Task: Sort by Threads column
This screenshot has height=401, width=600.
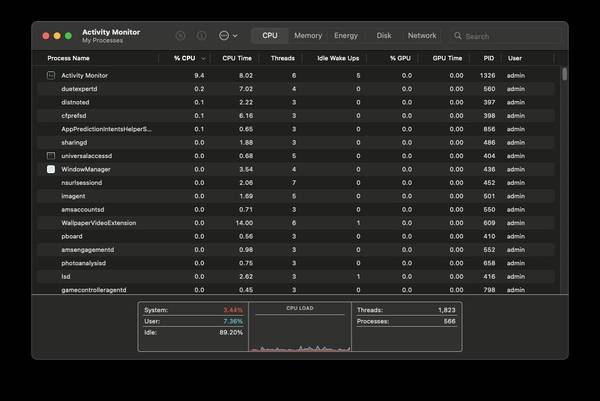Action: (x=283, y=58)
